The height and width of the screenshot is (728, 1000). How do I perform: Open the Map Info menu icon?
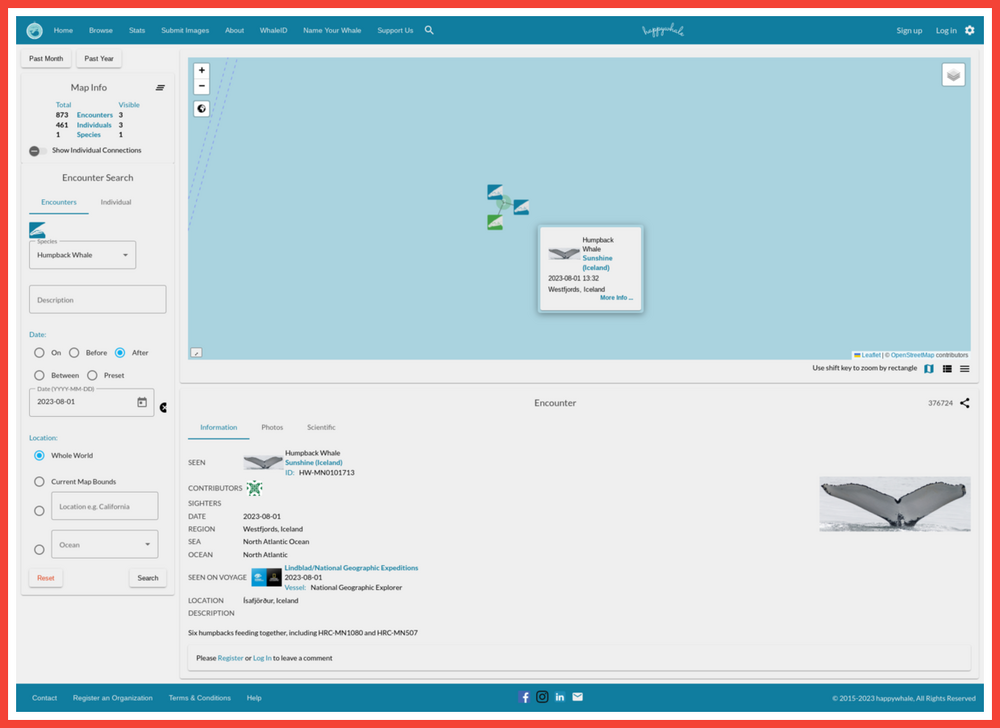pyautogui.click(x=160, y=88)
